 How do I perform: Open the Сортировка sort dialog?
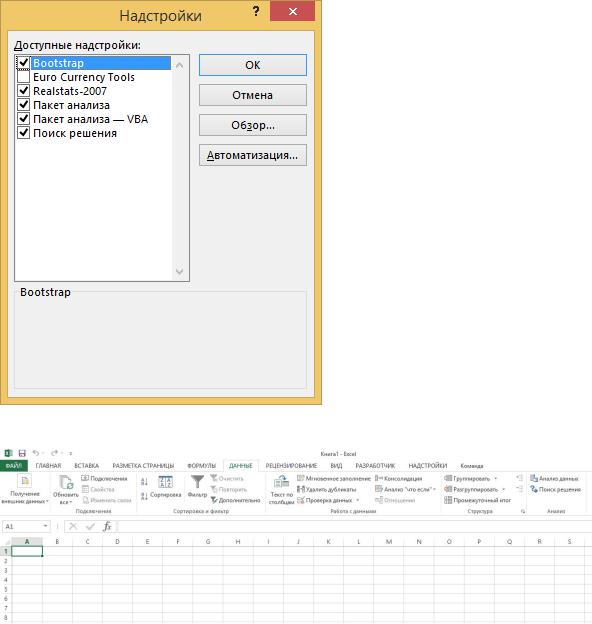click(166, 487)
